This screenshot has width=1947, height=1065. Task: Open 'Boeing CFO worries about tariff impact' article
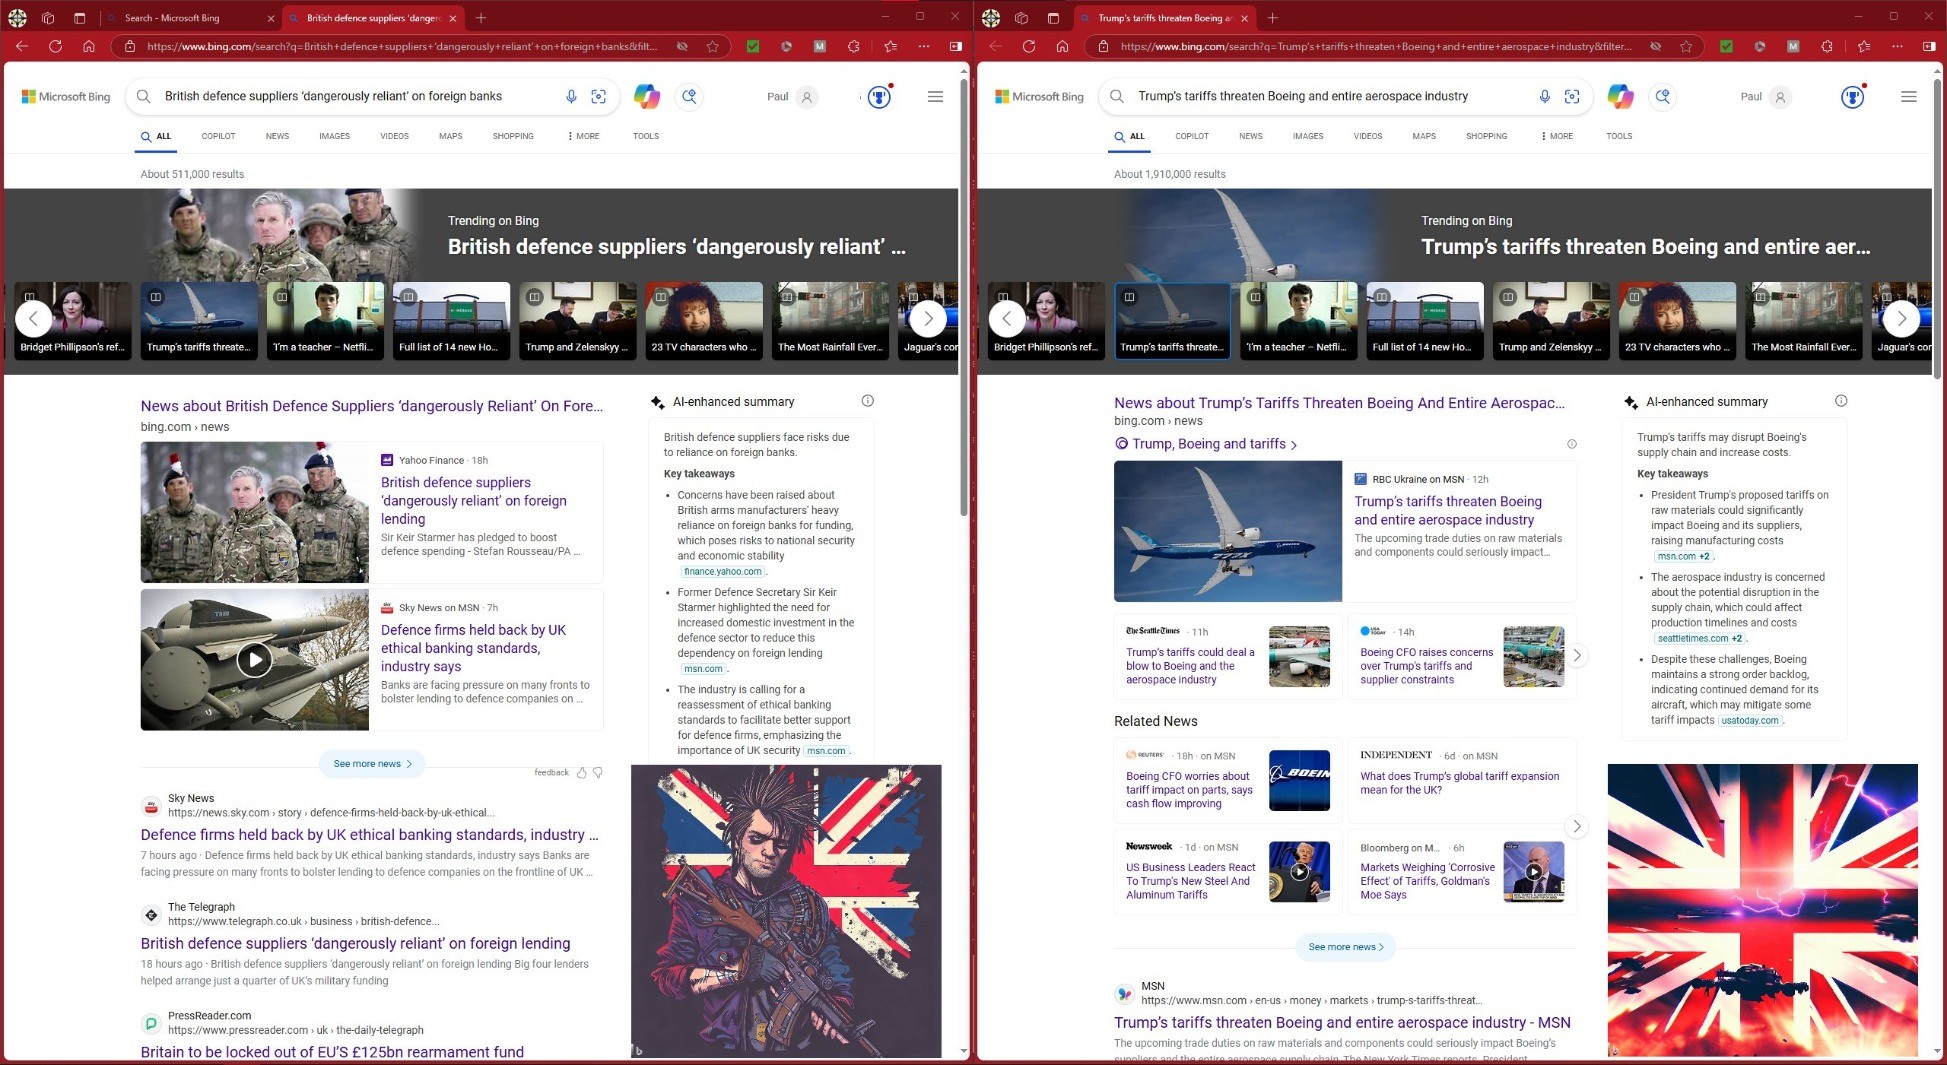[x=1189, y=790]
